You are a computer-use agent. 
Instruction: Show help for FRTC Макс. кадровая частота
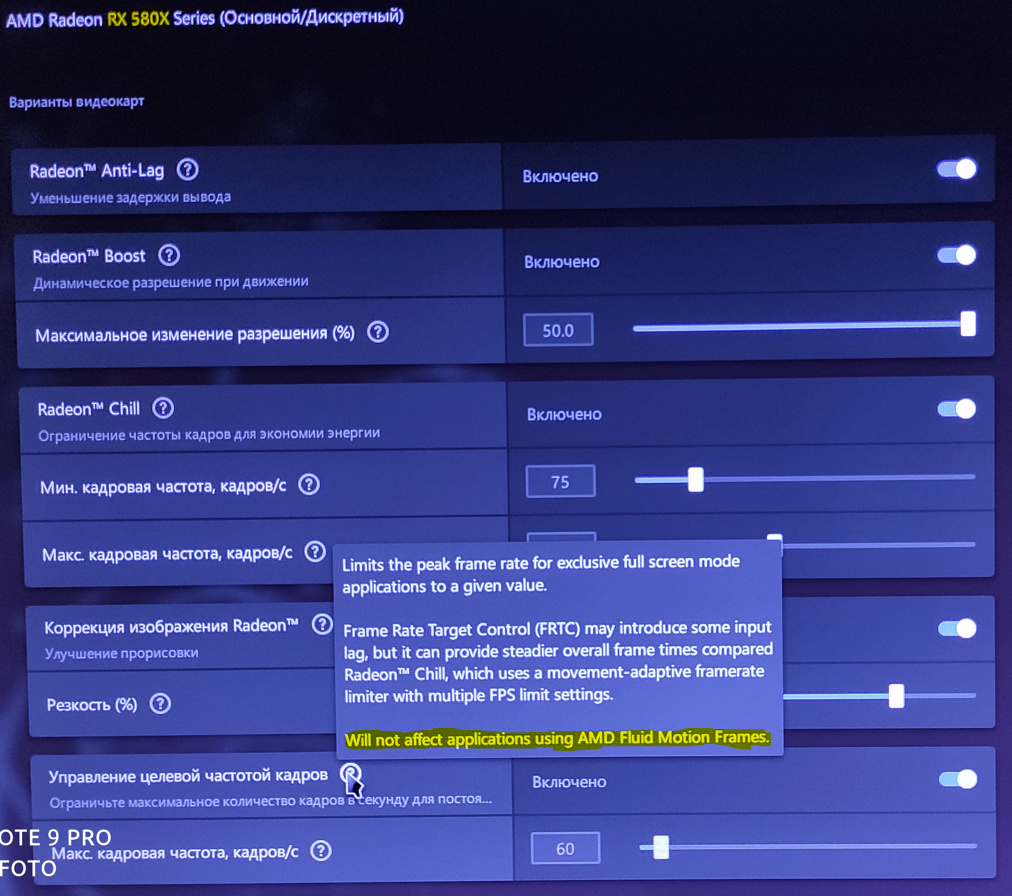point(321,851)
